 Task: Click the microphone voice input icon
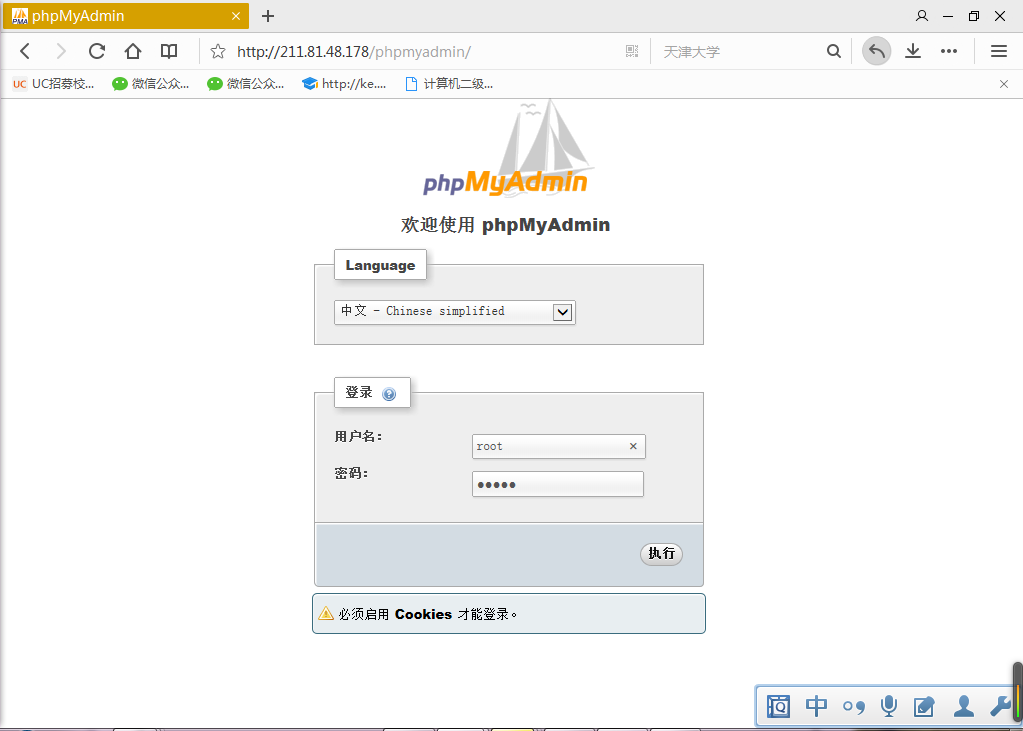tap(889, 706)
